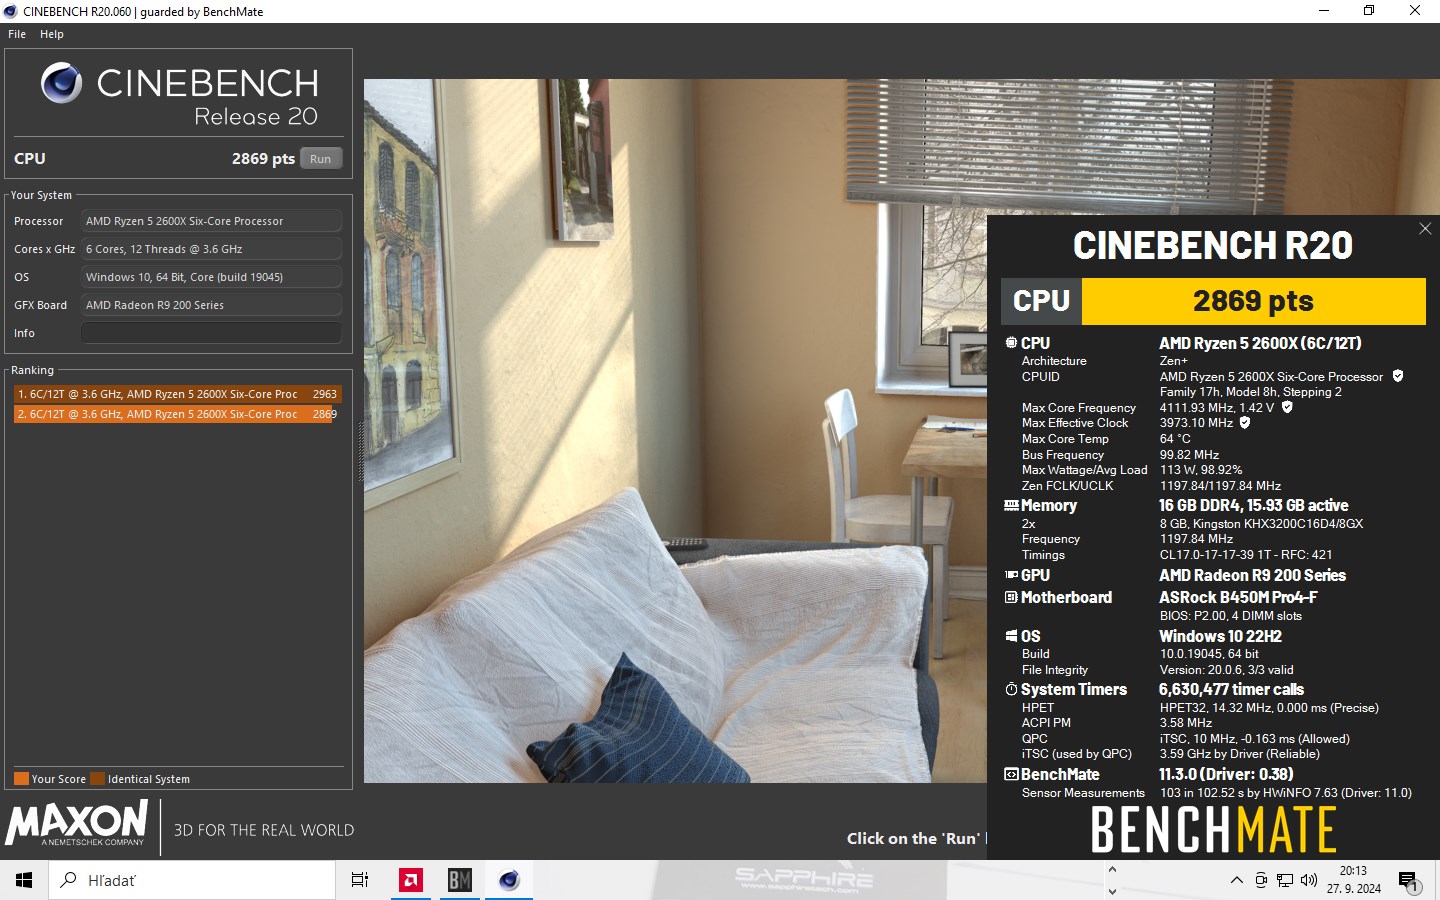Click the Windows search box Hľadať
Screen dimensions: 1440x900
tap(192, 880)
